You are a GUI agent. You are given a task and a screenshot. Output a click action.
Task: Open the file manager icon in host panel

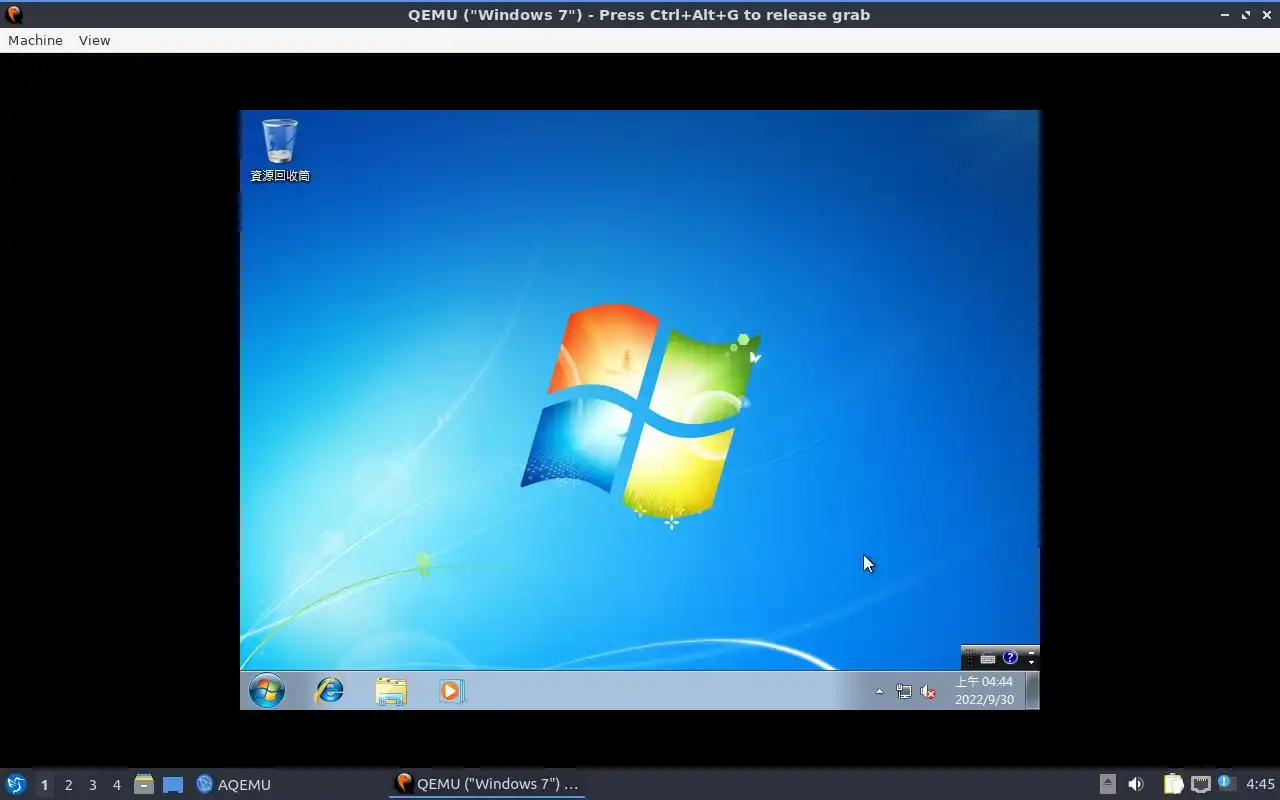tap(144, 784)
